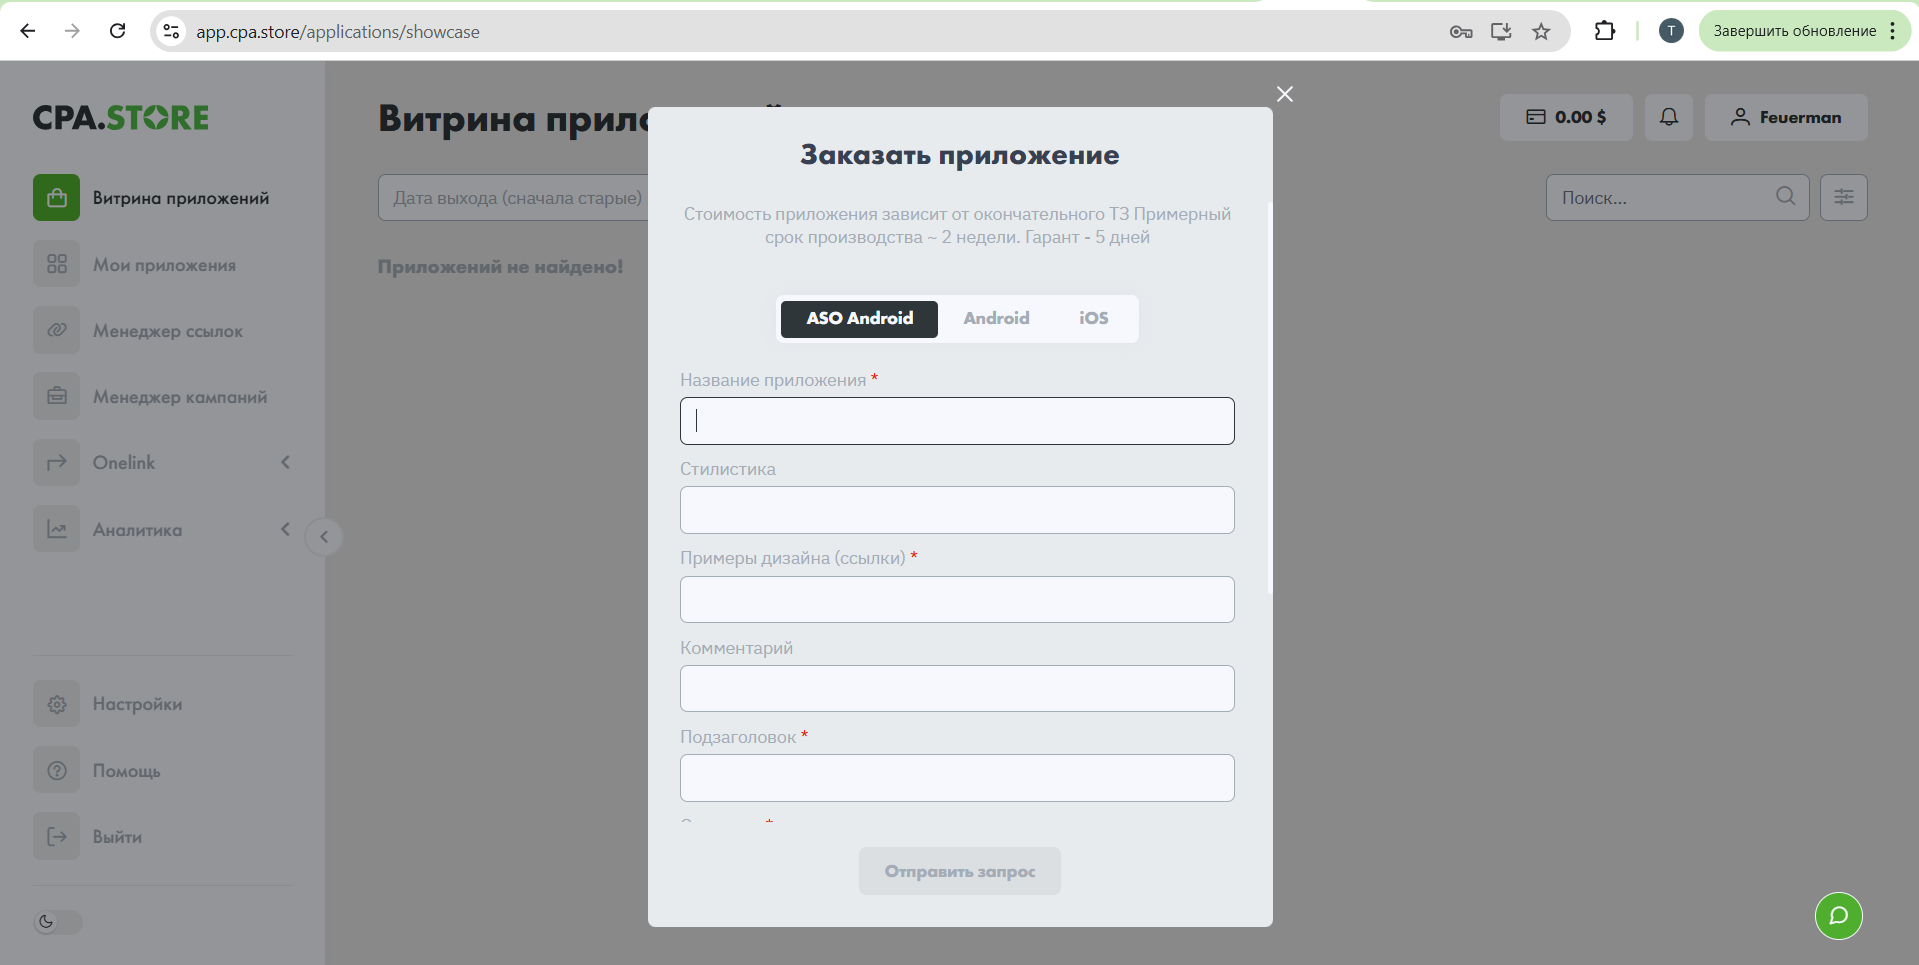
Task: Bookmark this page with the star icon
Action: [1541, 32]
